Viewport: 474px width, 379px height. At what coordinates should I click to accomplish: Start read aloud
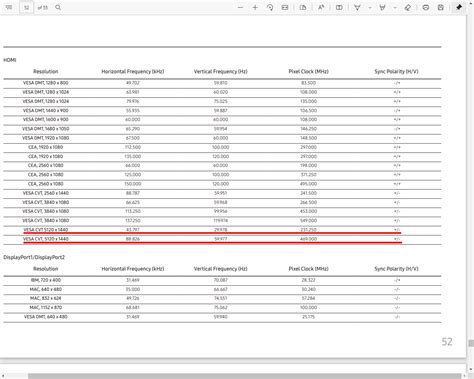pos(321,7)
